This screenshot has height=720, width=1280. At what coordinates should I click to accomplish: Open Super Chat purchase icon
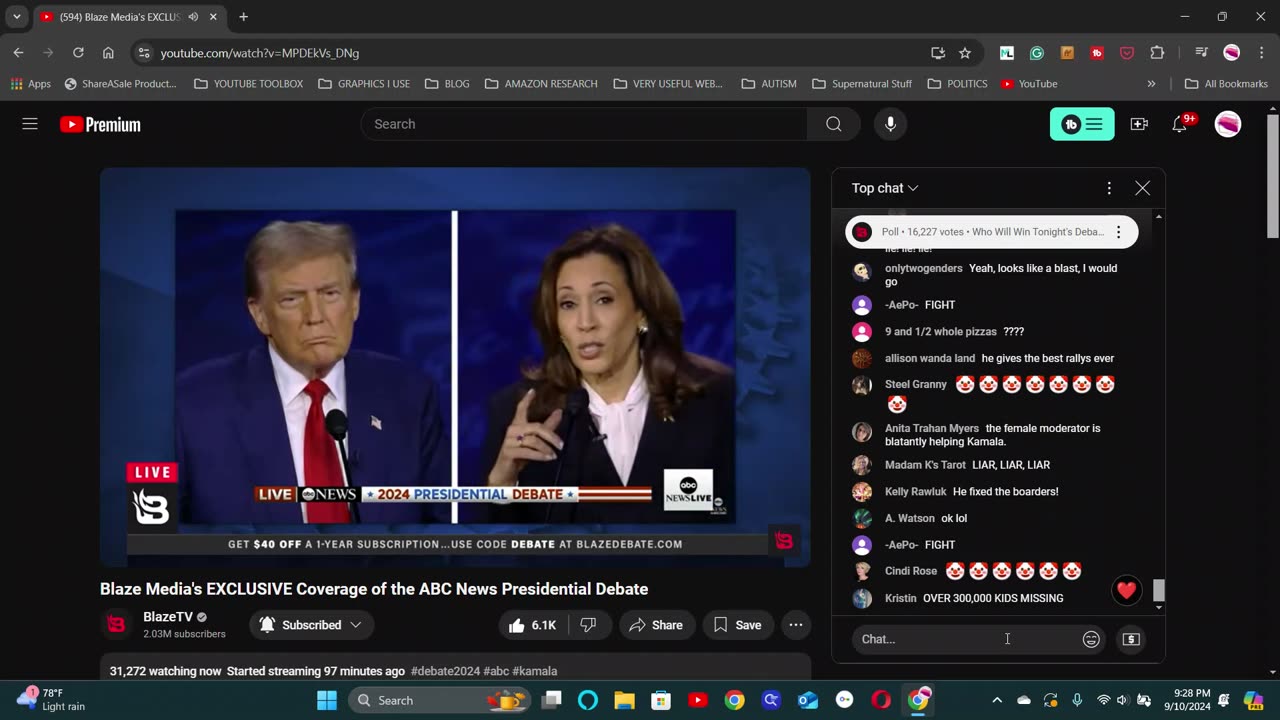(1131, 639)
